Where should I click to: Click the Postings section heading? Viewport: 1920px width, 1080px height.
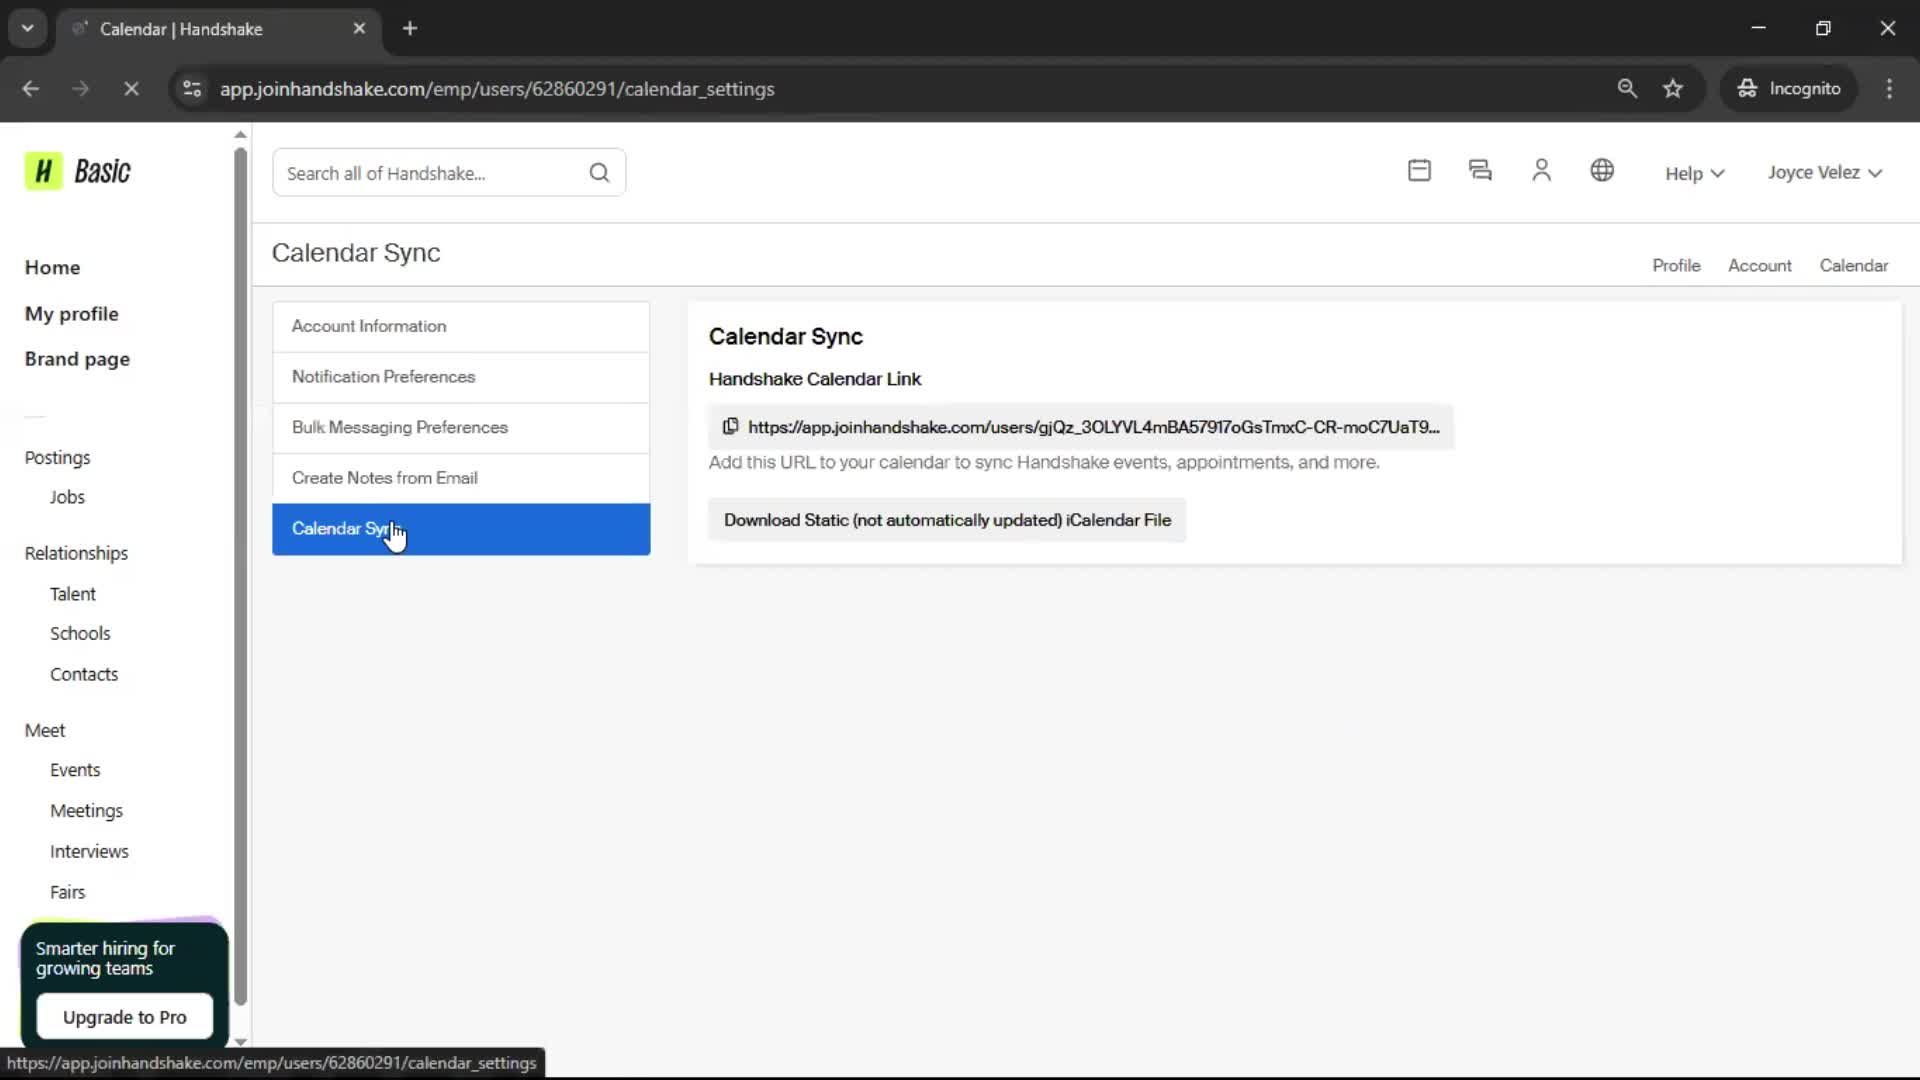point(57,458)
